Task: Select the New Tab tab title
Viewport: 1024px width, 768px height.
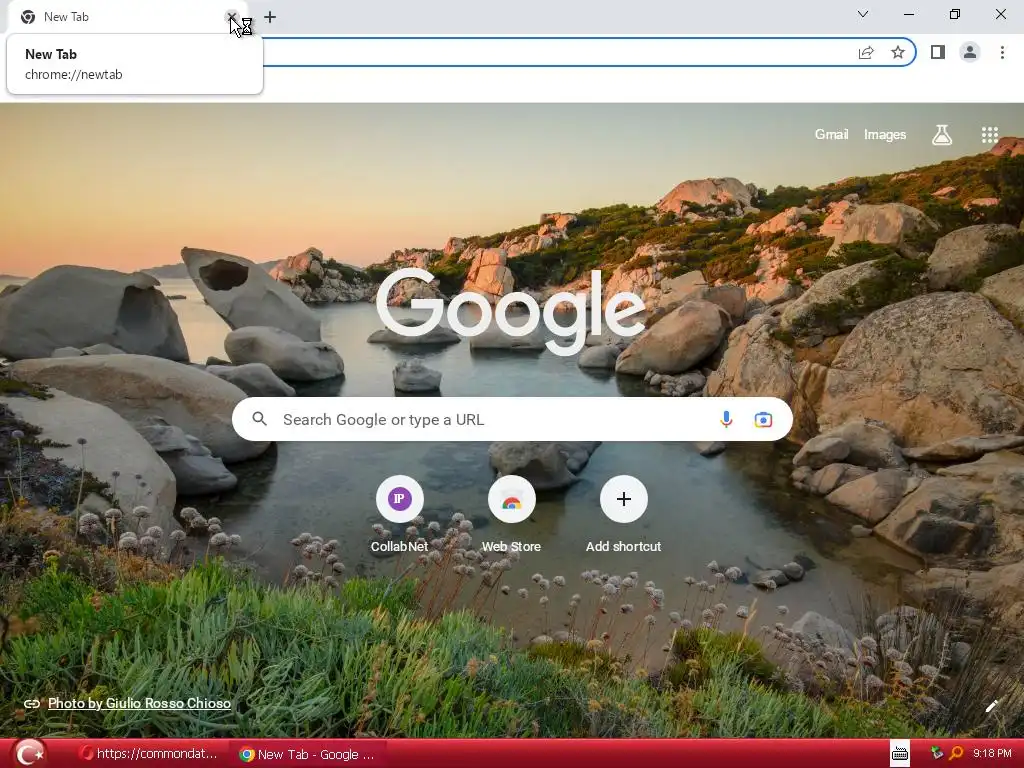Action: click(66, 17)
